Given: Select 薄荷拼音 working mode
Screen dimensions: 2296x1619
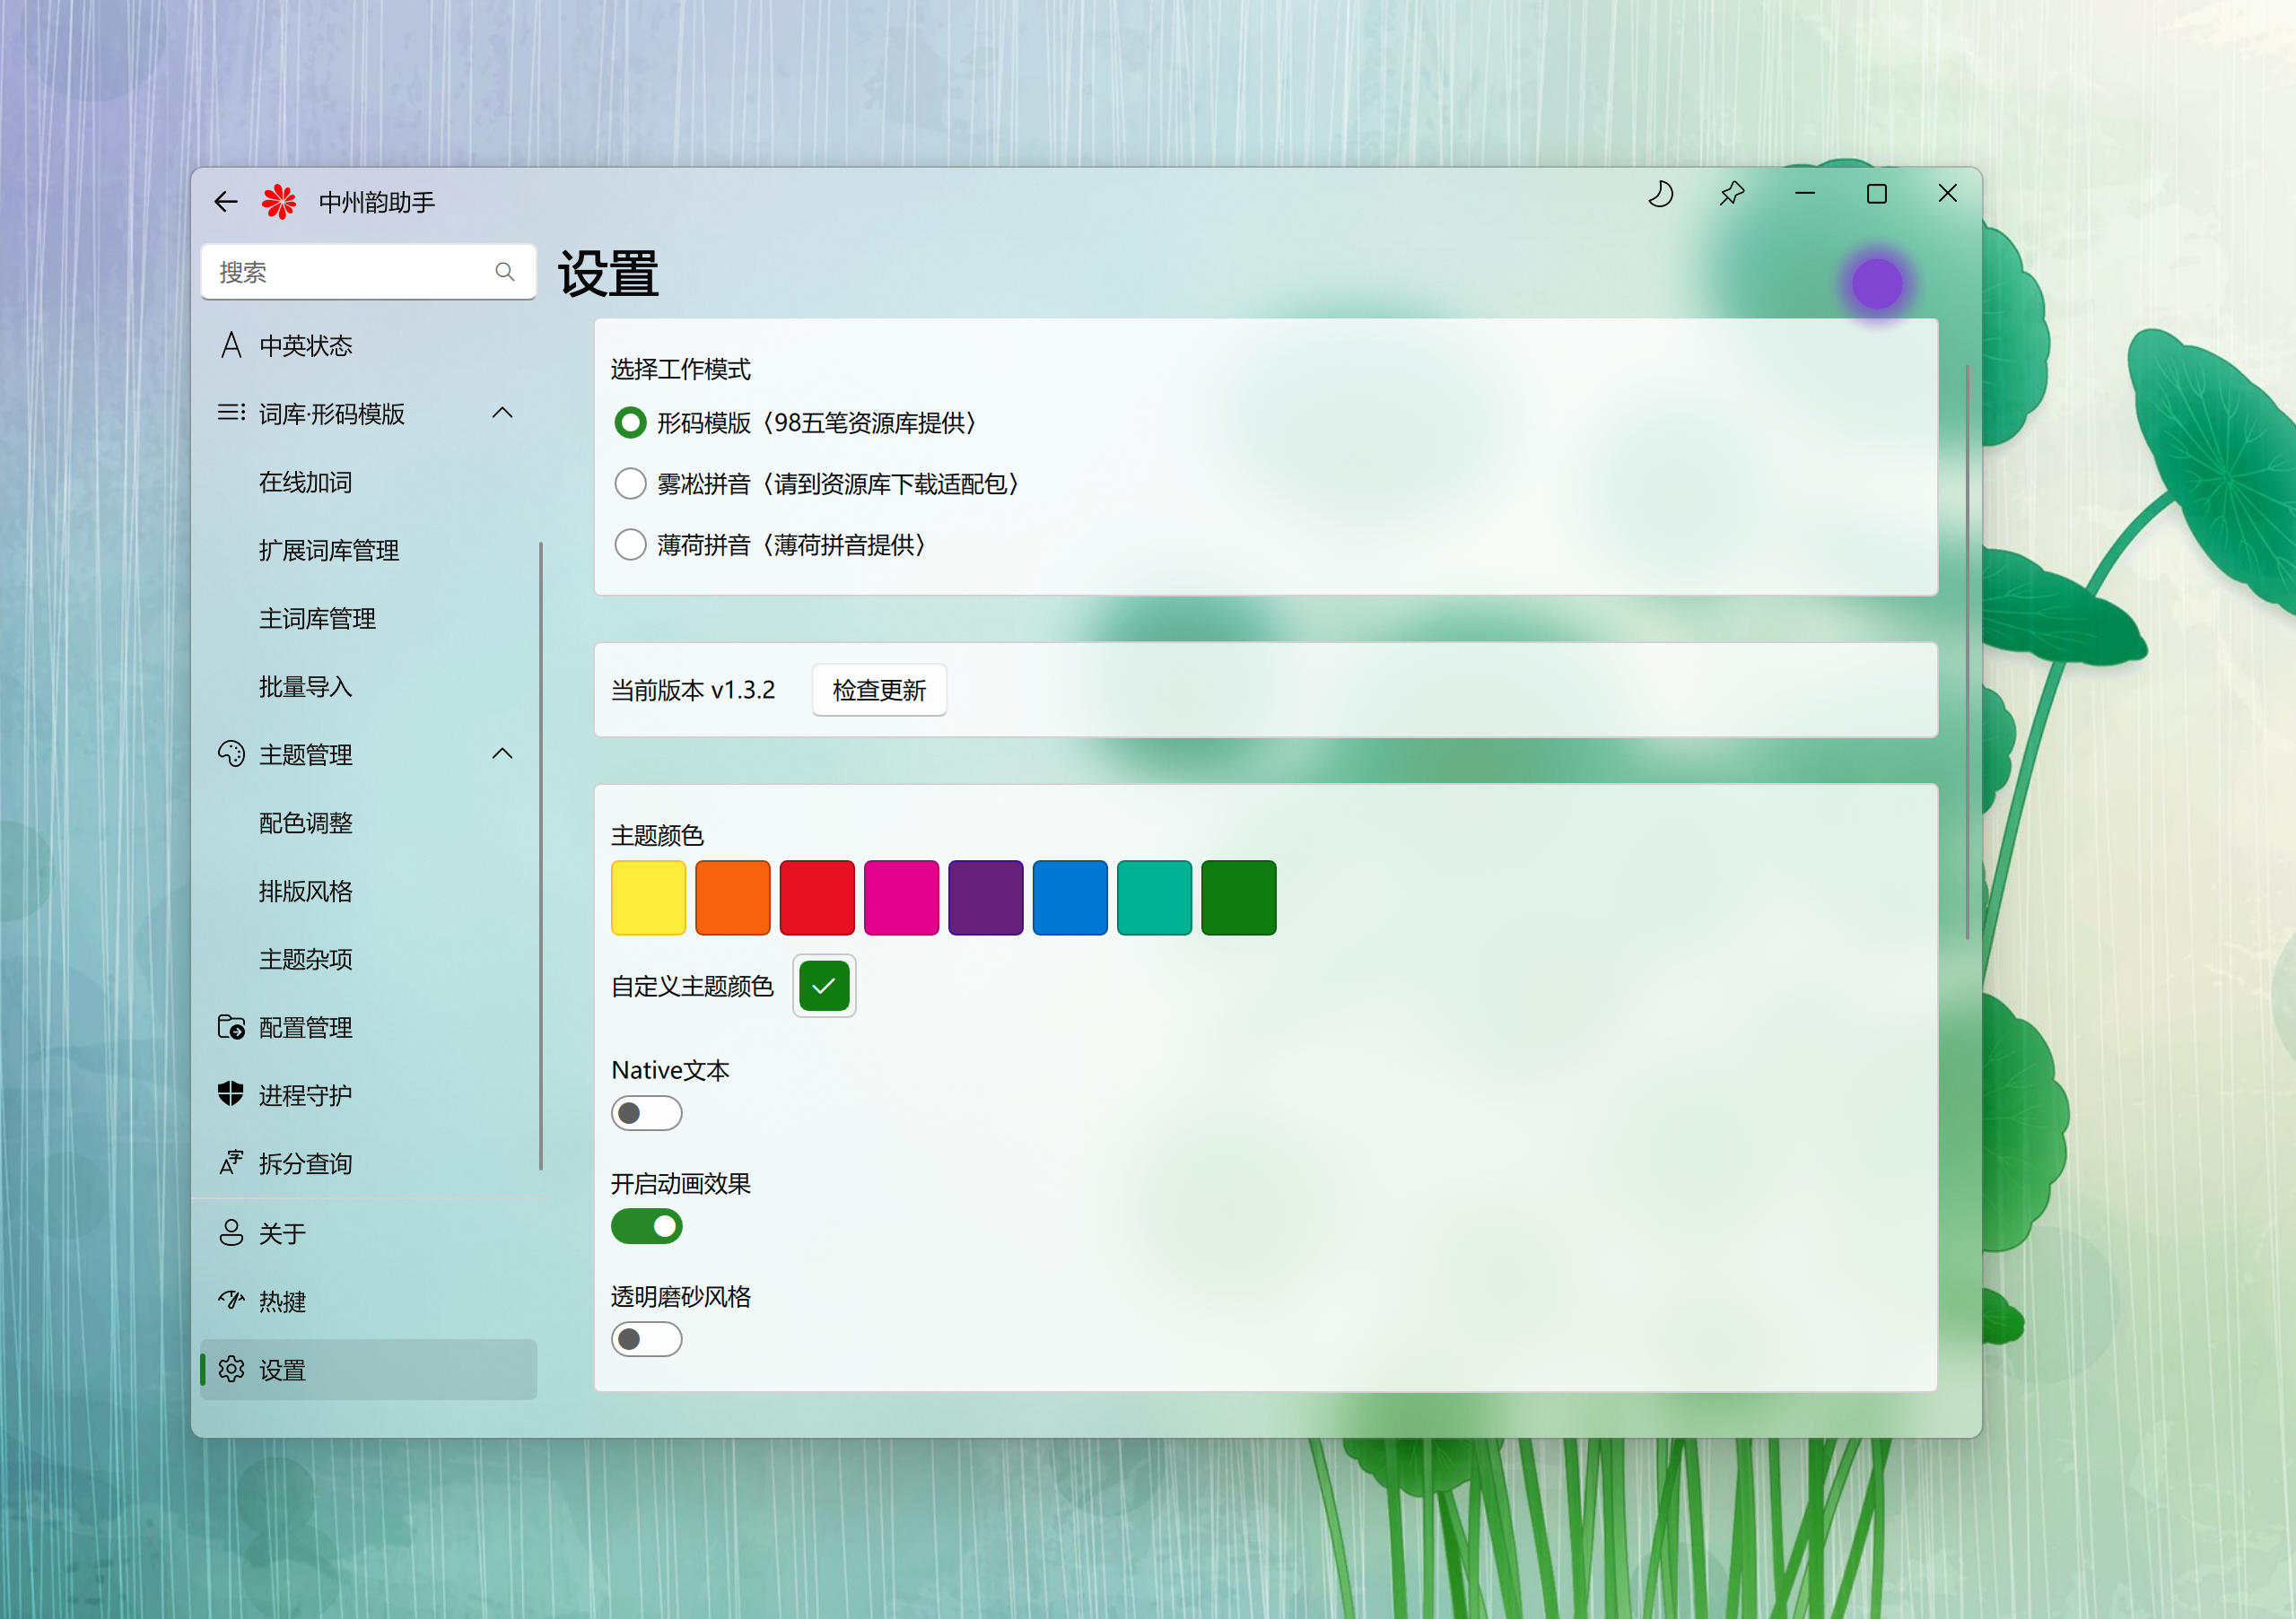Looking at the screenshot, I should click(x=630, y=545).
